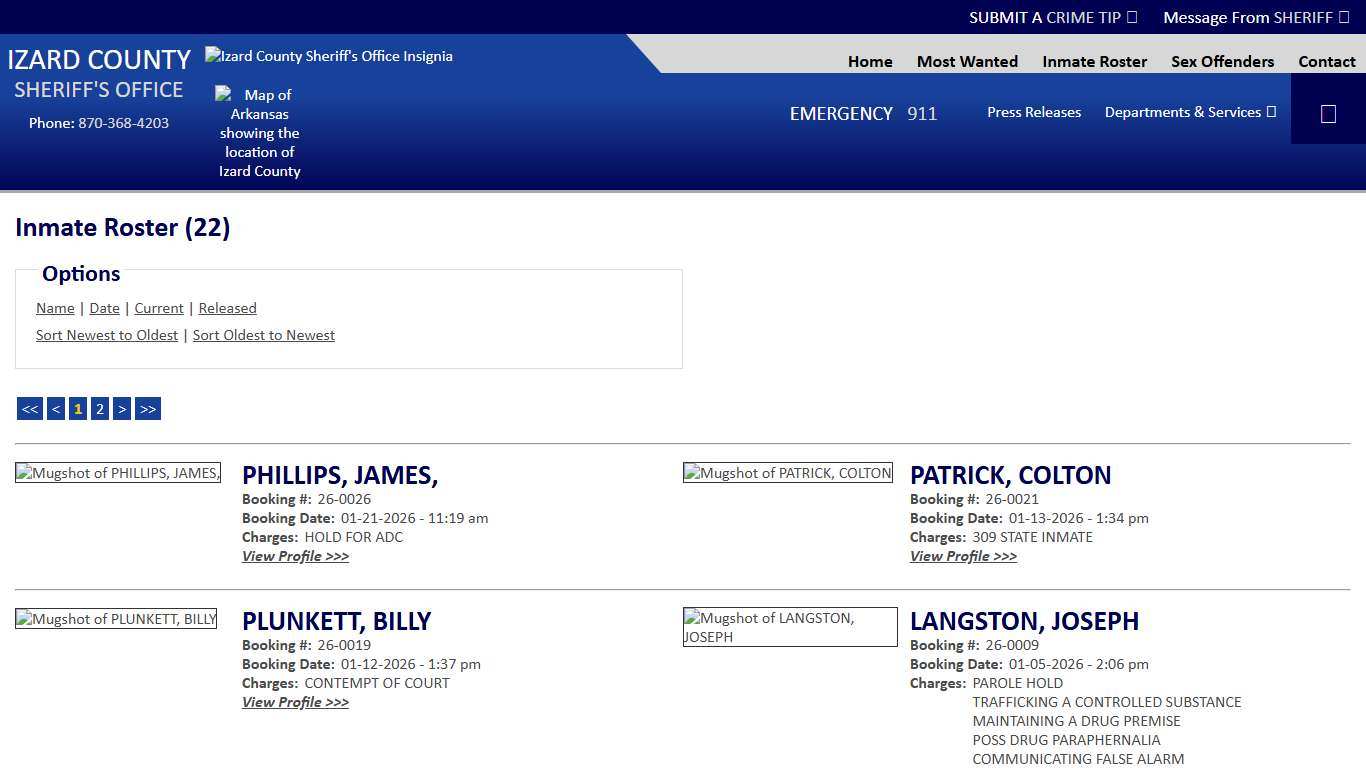Click the last page >> button
Screen dimensions: 1366x768
pos(147,408)
